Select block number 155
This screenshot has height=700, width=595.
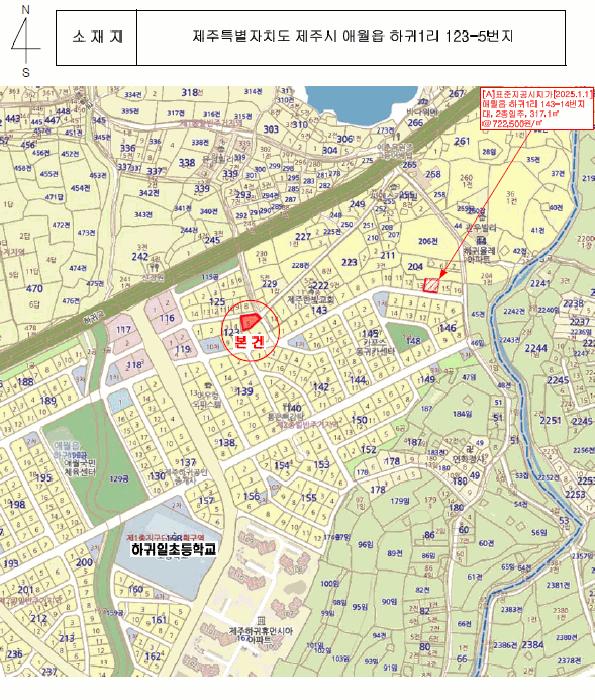point(308,498)
